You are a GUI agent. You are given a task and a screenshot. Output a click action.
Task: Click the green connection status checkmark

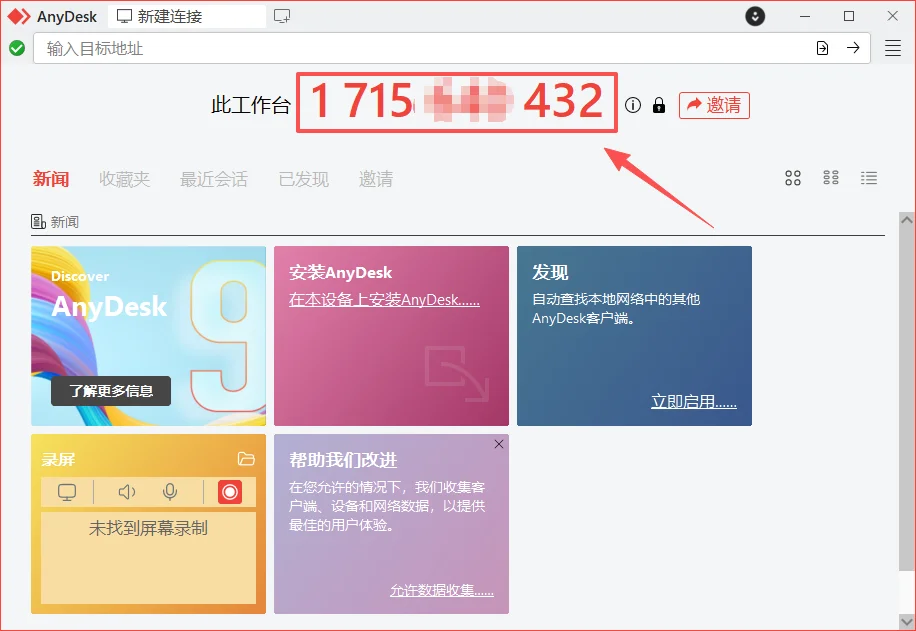click(x=17, y=48)
